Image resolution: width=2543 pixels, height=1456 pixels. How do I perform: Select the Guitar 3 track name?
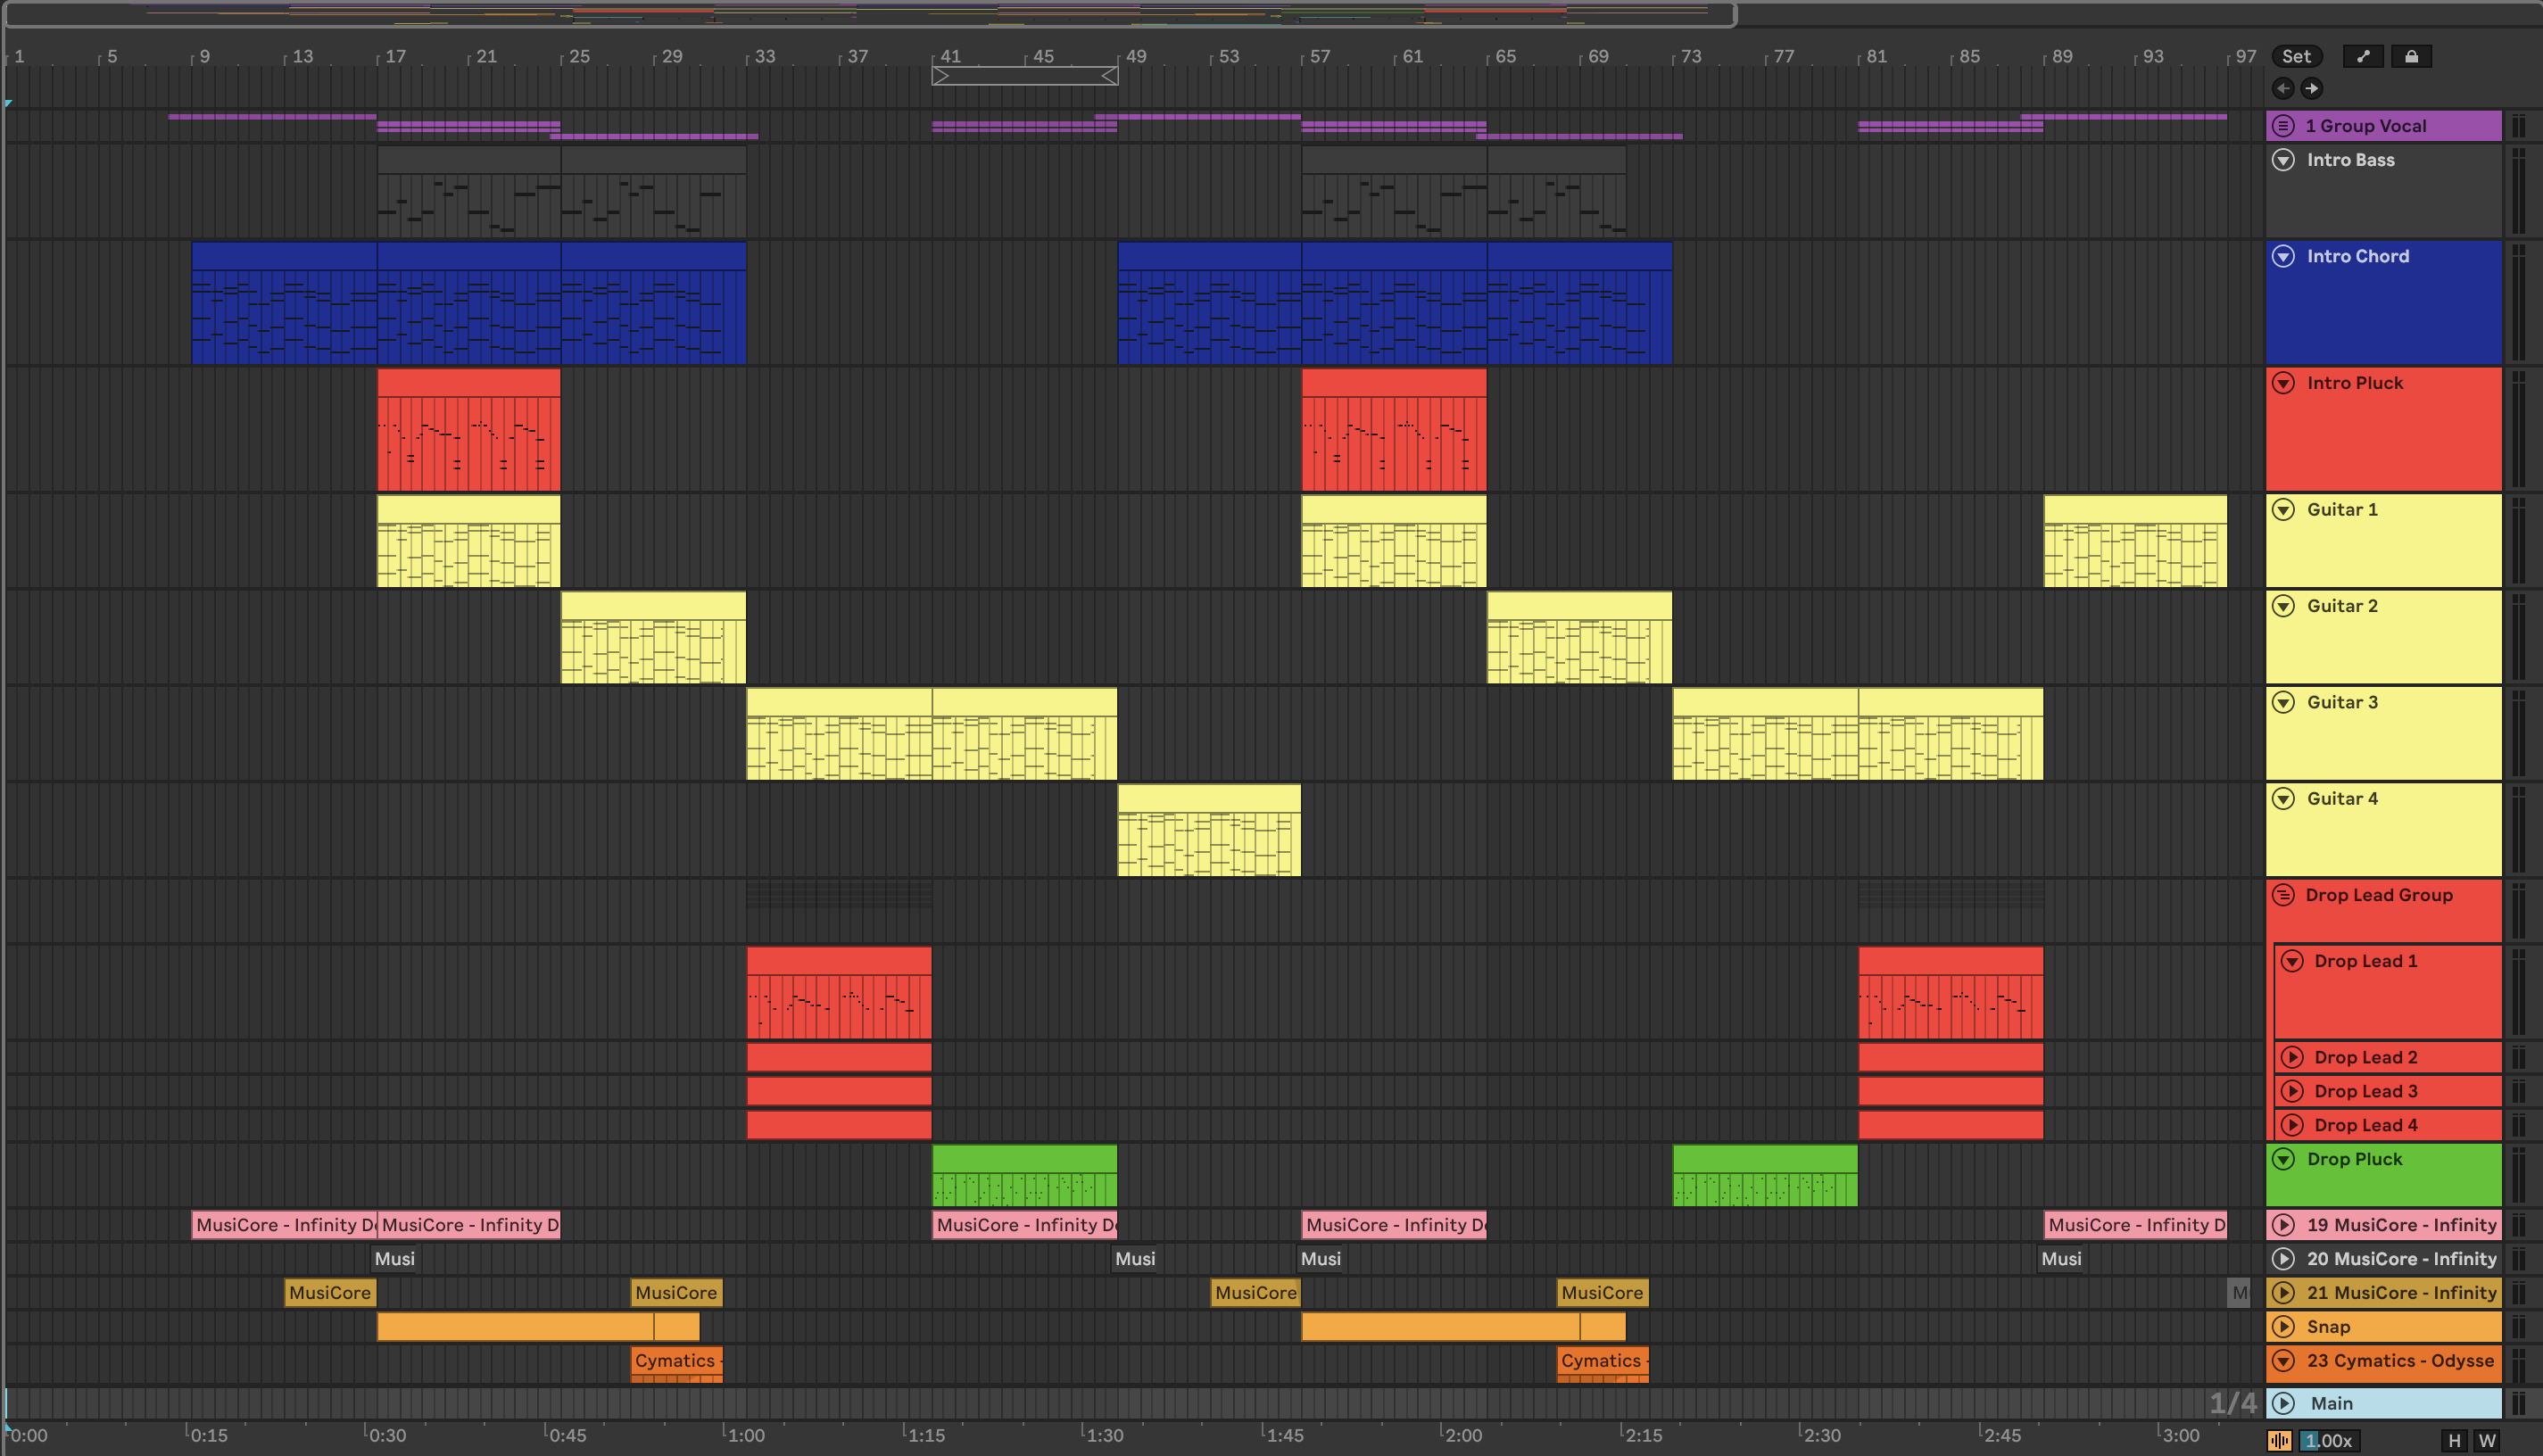point(2341,702)
